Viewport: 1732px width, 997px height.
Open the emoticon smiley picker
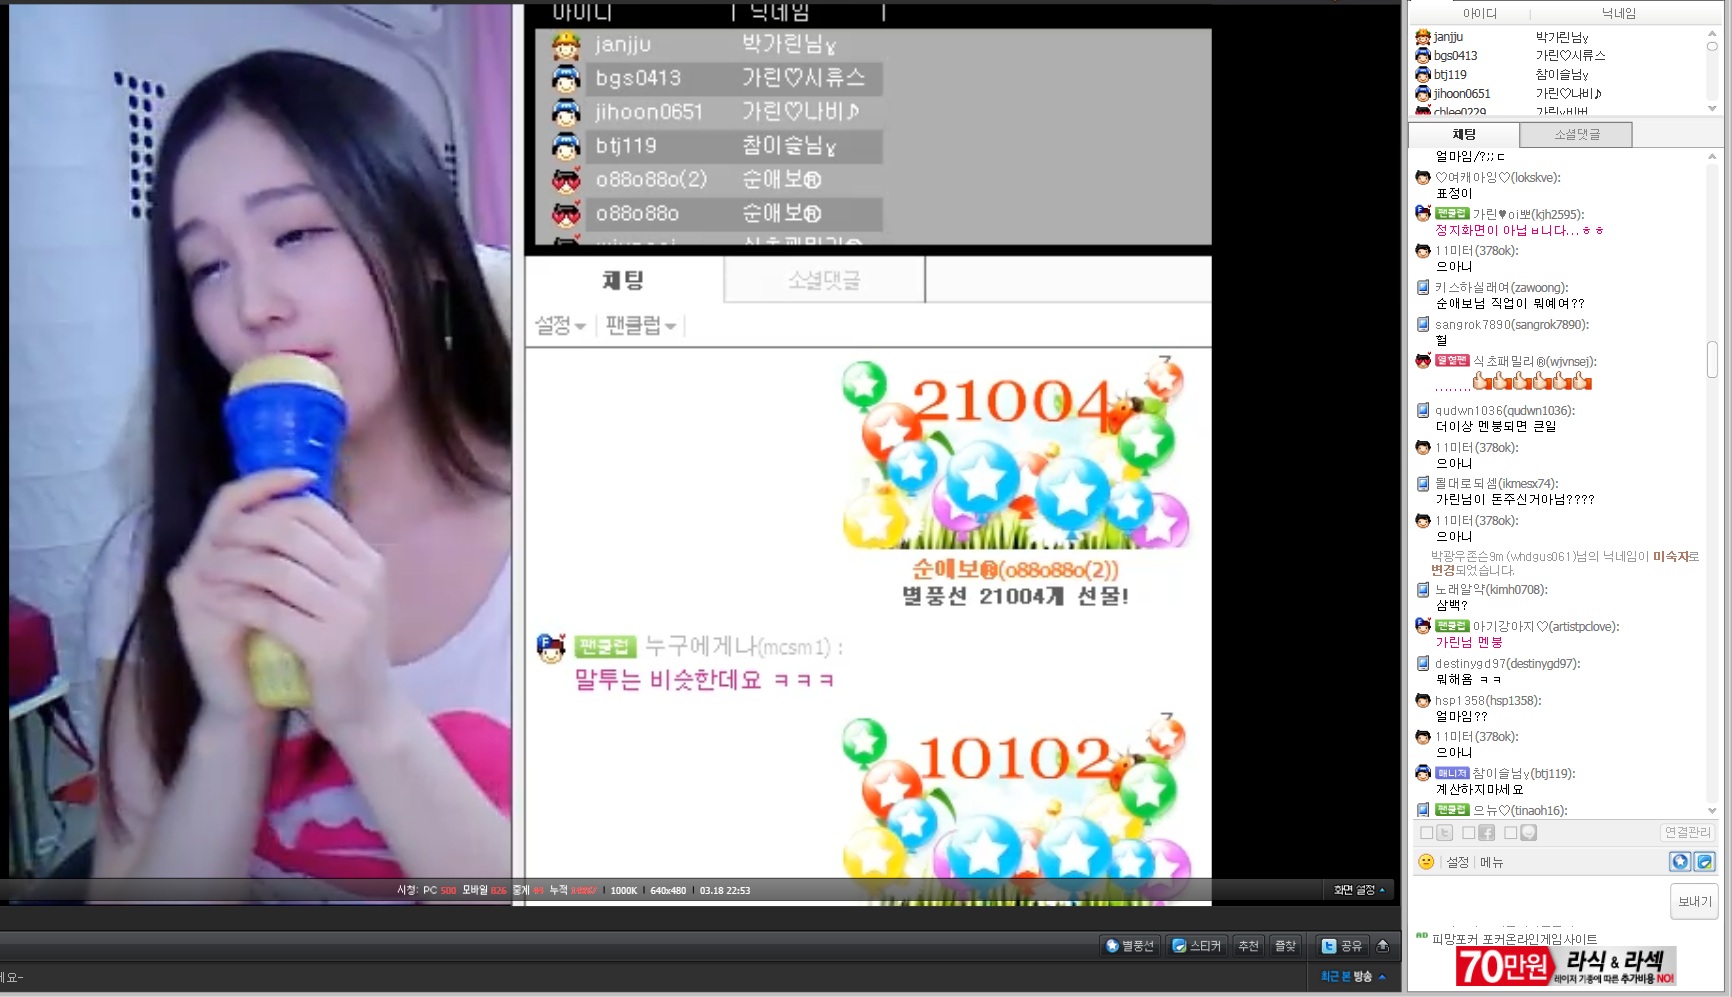tap(1426, 862)
